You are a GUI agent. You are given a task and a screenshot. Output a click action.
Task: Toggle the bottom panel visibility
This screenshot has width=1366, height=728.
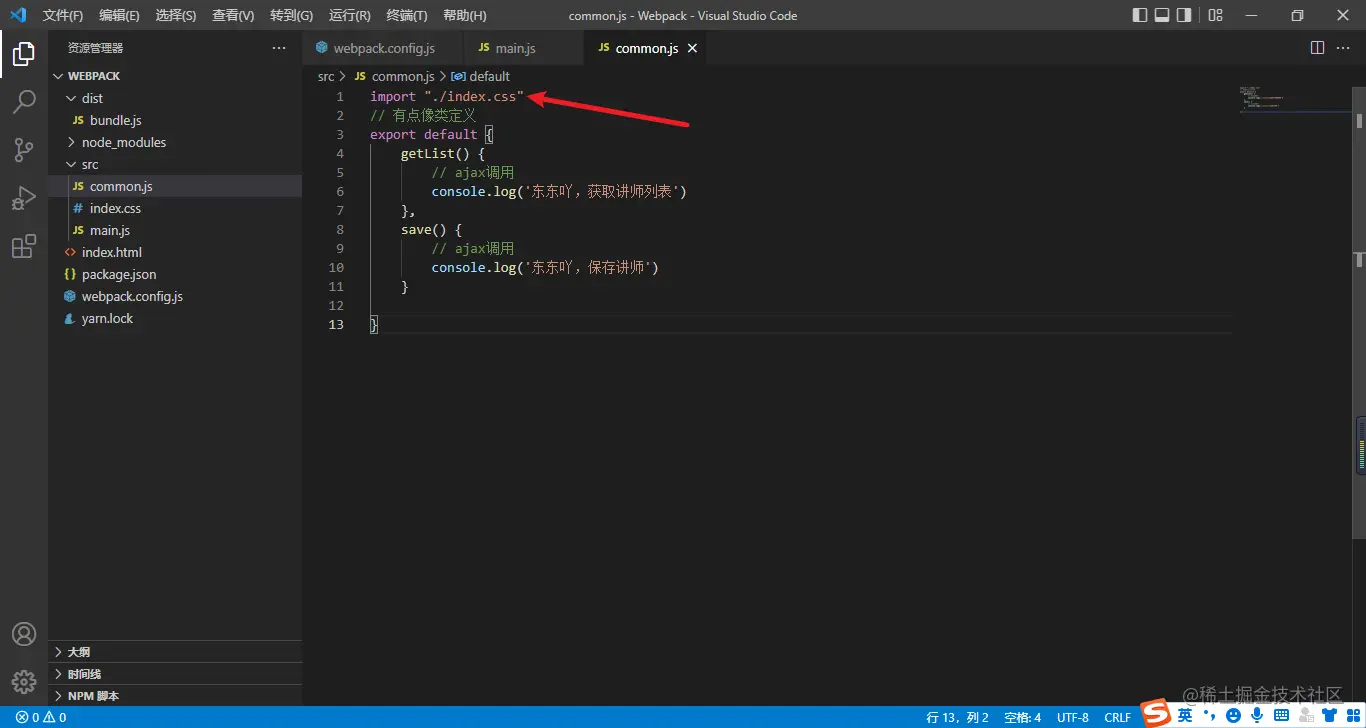coord(1162,15)
